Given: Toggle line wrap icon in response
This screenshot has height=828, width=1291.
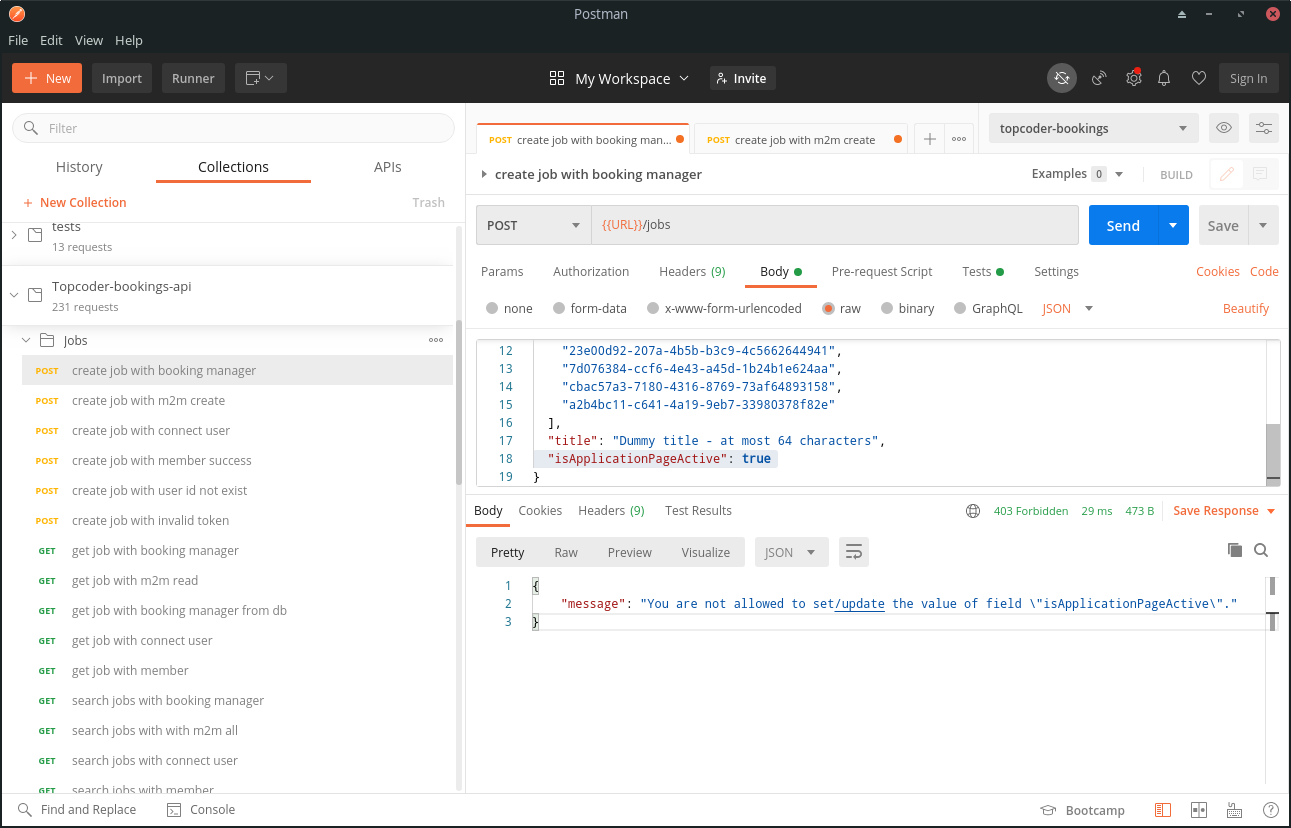Looking at the screenshot, I should coord(853,552).
